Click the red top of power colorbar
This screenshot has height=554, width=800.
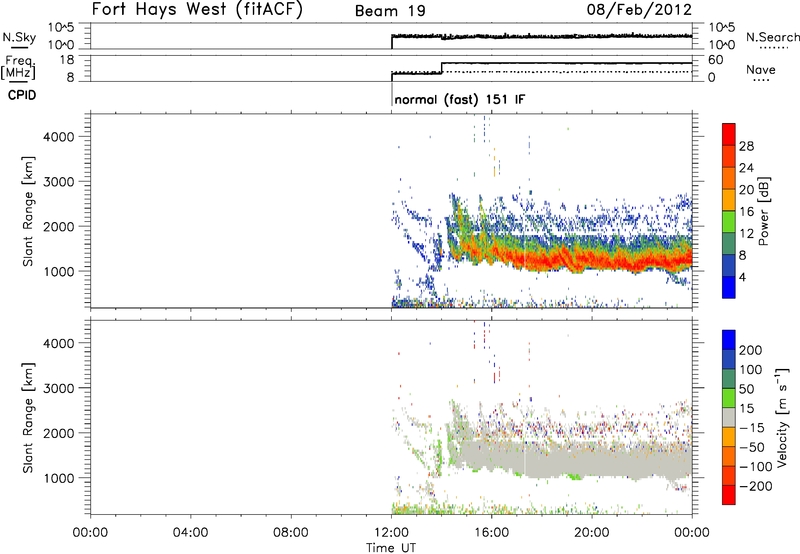(x=729, y=134)
